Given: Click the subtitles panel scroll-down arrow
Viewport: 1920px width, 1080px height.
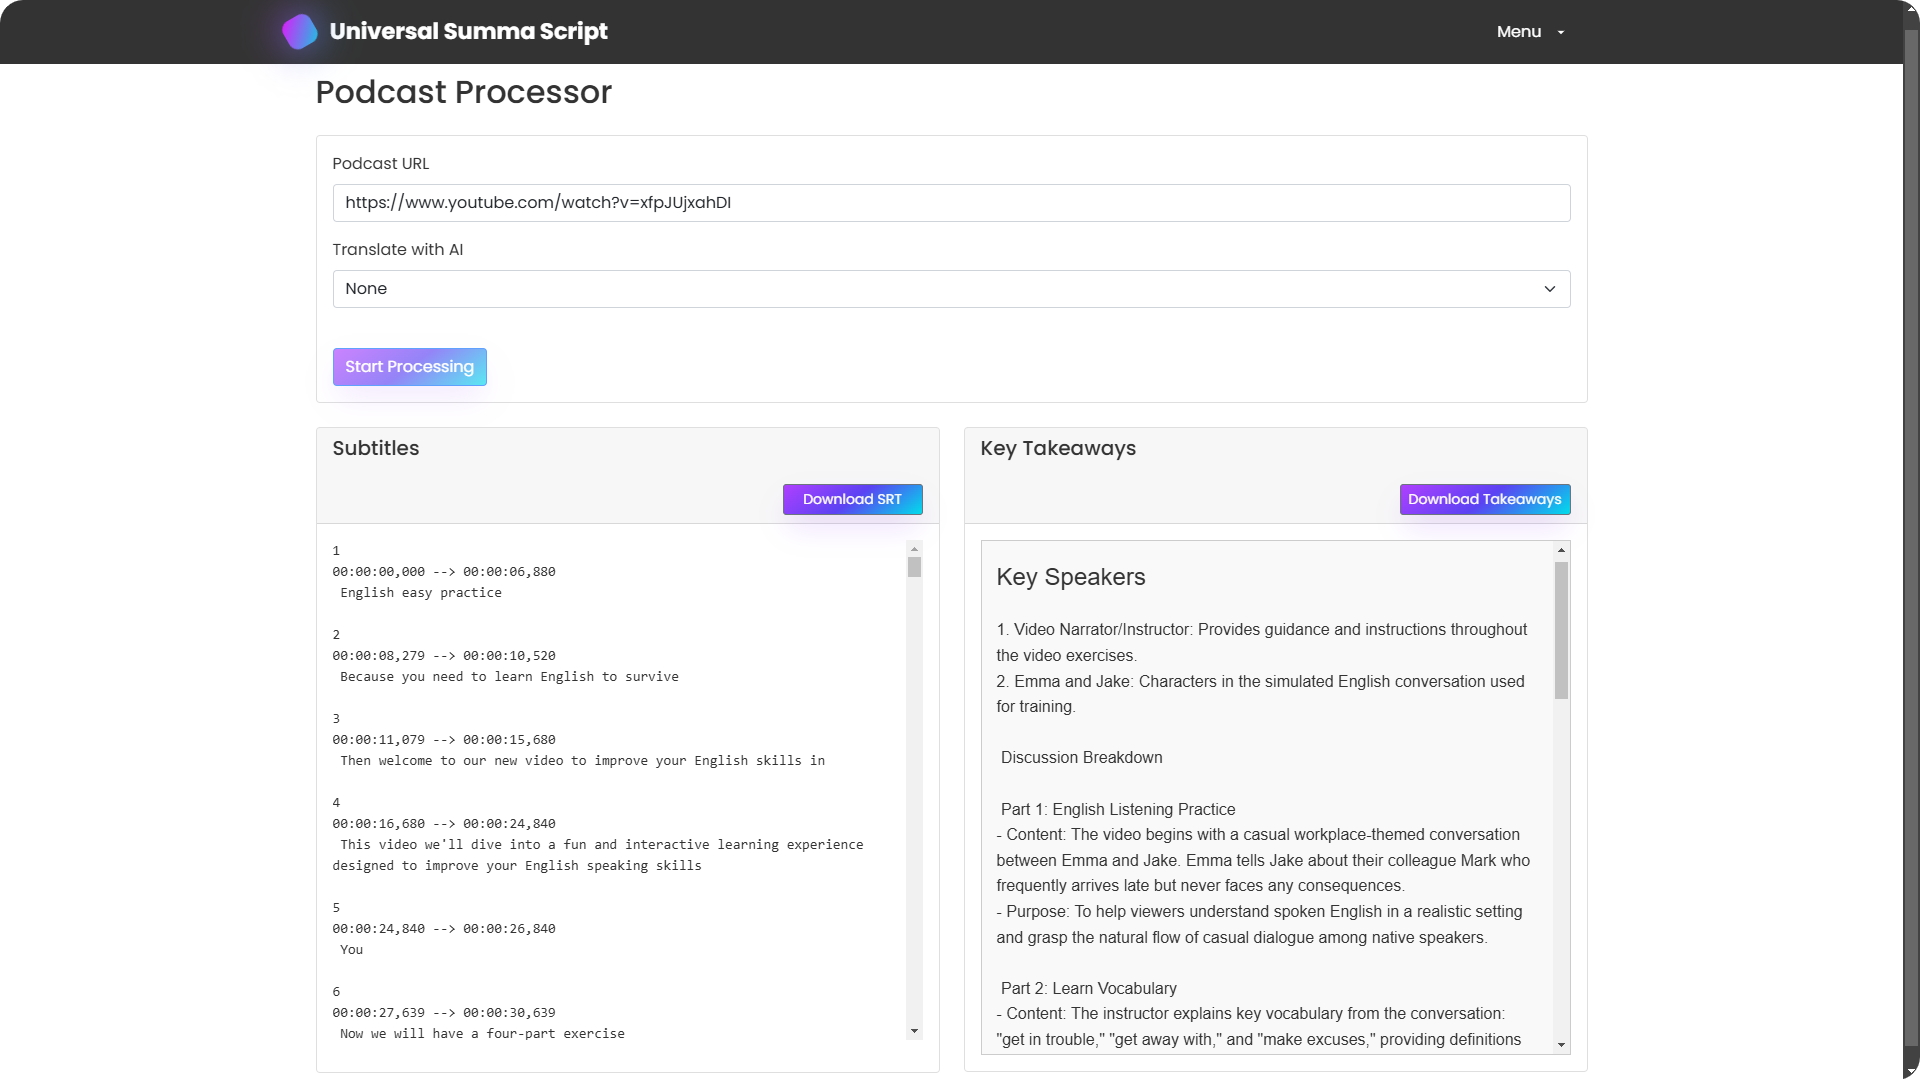Looking at the screenshot, I should coord(914,1031).
